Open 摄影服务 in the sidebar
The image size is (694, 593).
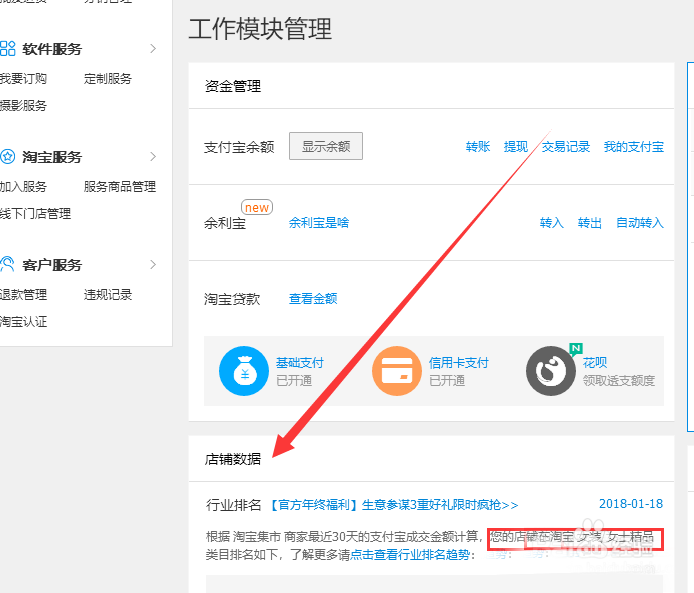tap(23, 106)
